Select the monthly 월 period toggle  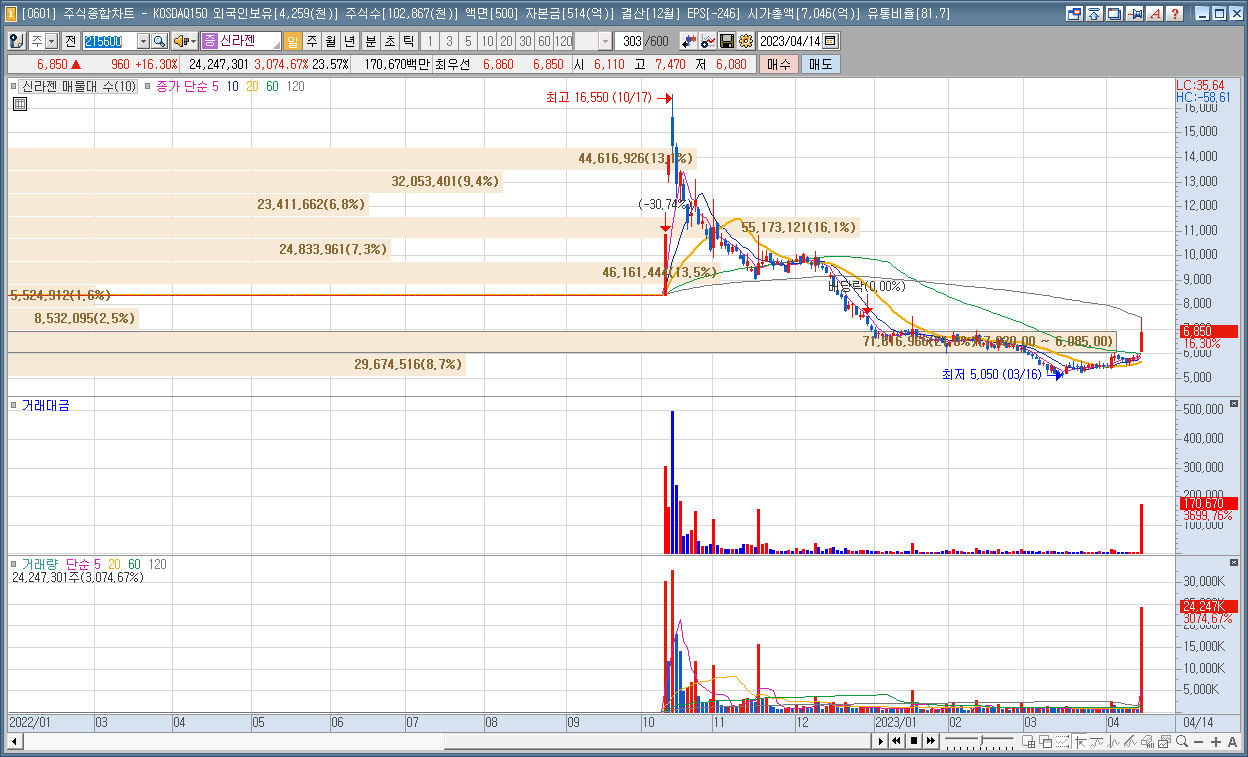[x=331, y=41]
